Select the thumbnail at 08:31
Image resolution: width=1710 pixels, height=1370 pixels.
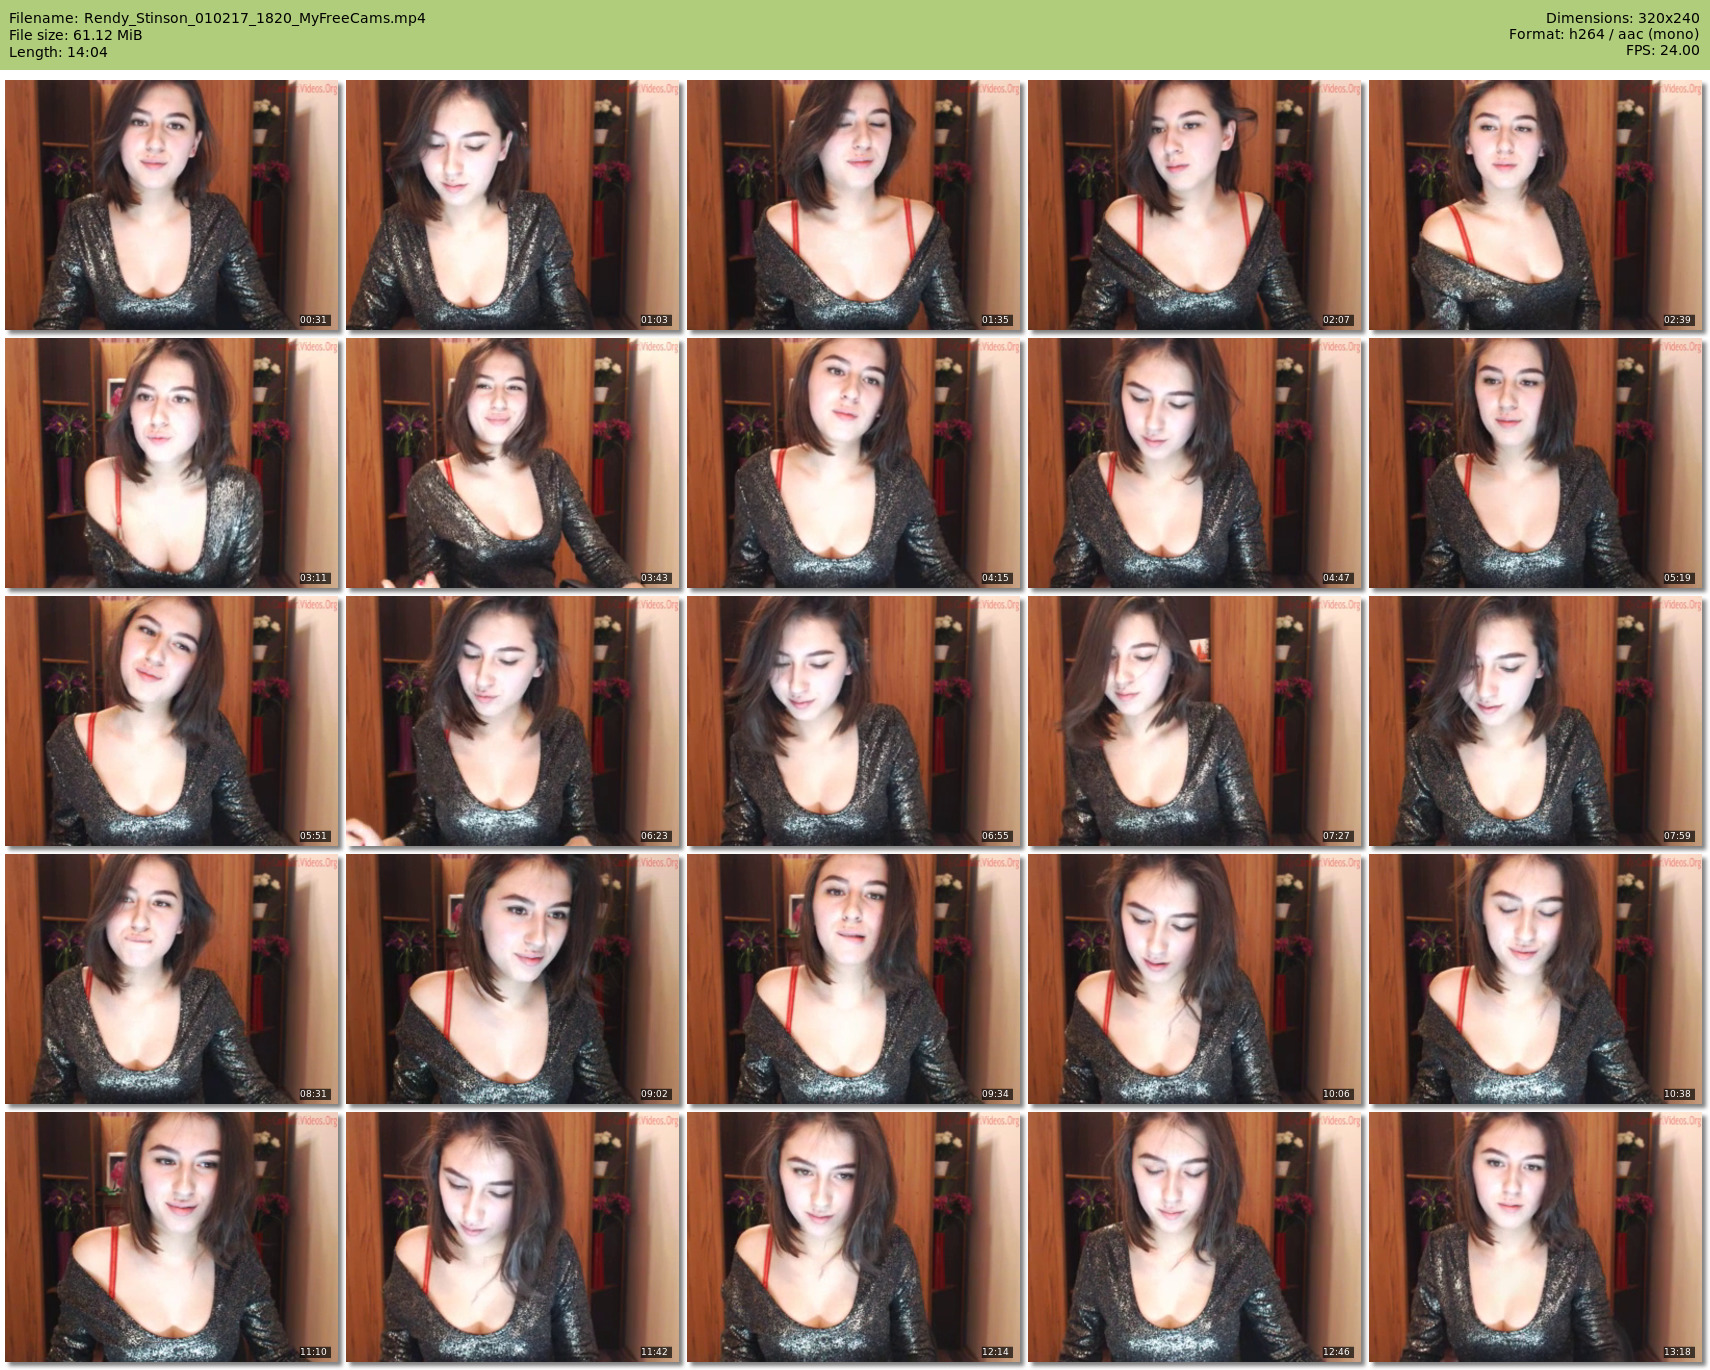pos(172,979)
